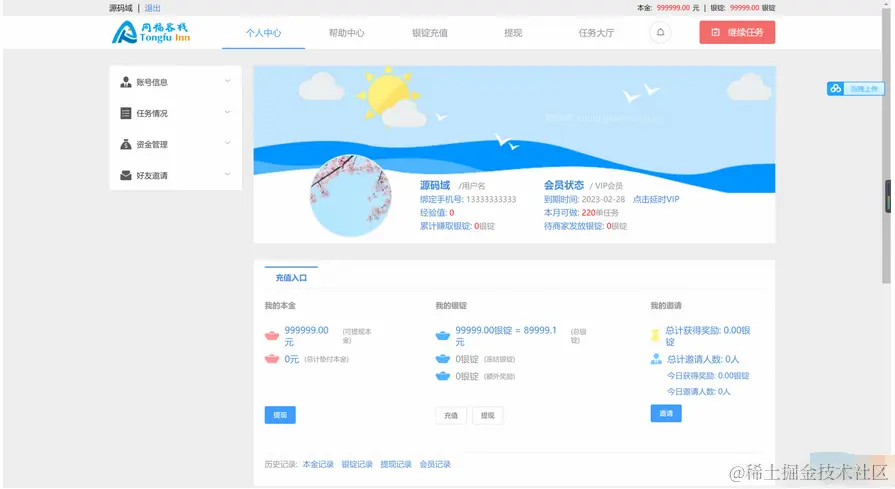895x489 pixels.
Task: Click blue ingot icon beside 冻结银锭
Action: [x=442, y=359]
